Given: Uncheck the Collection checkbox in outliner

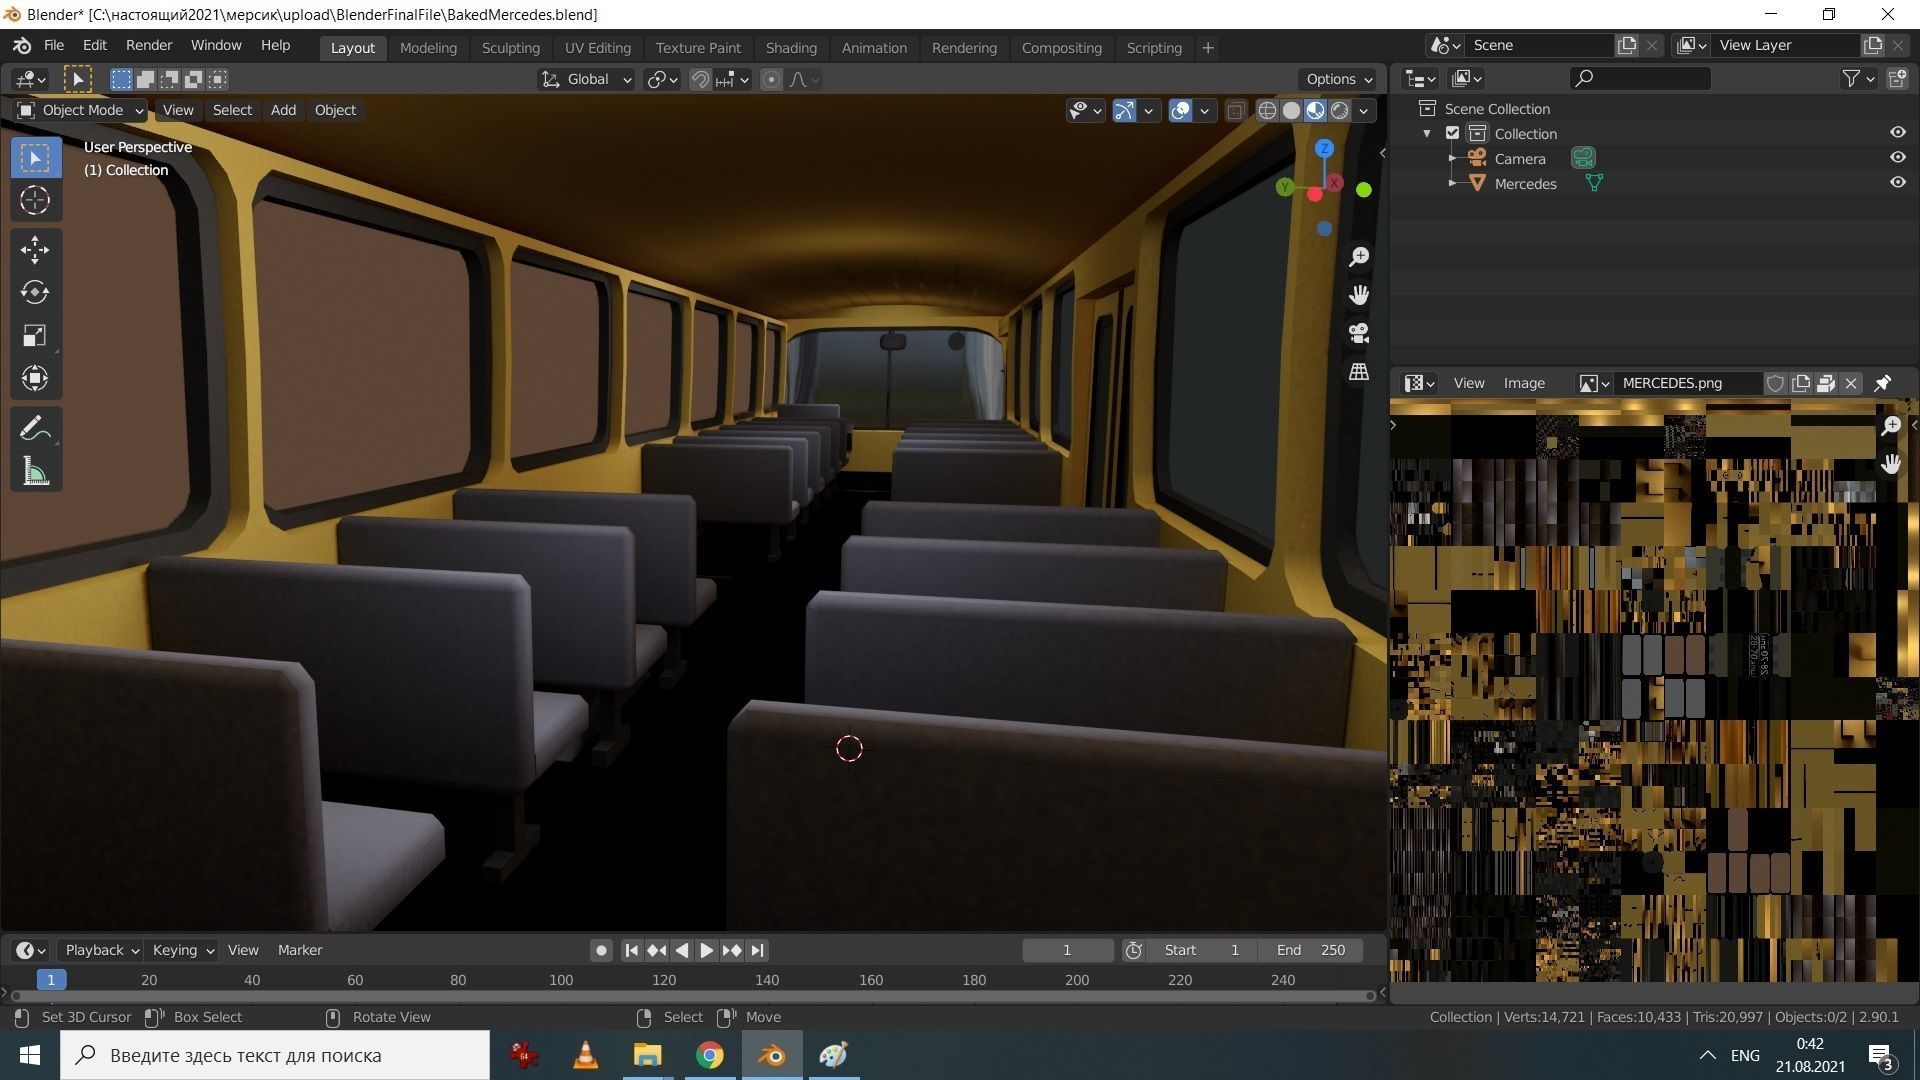Looking at the screenshot, I should point(1452,133).
